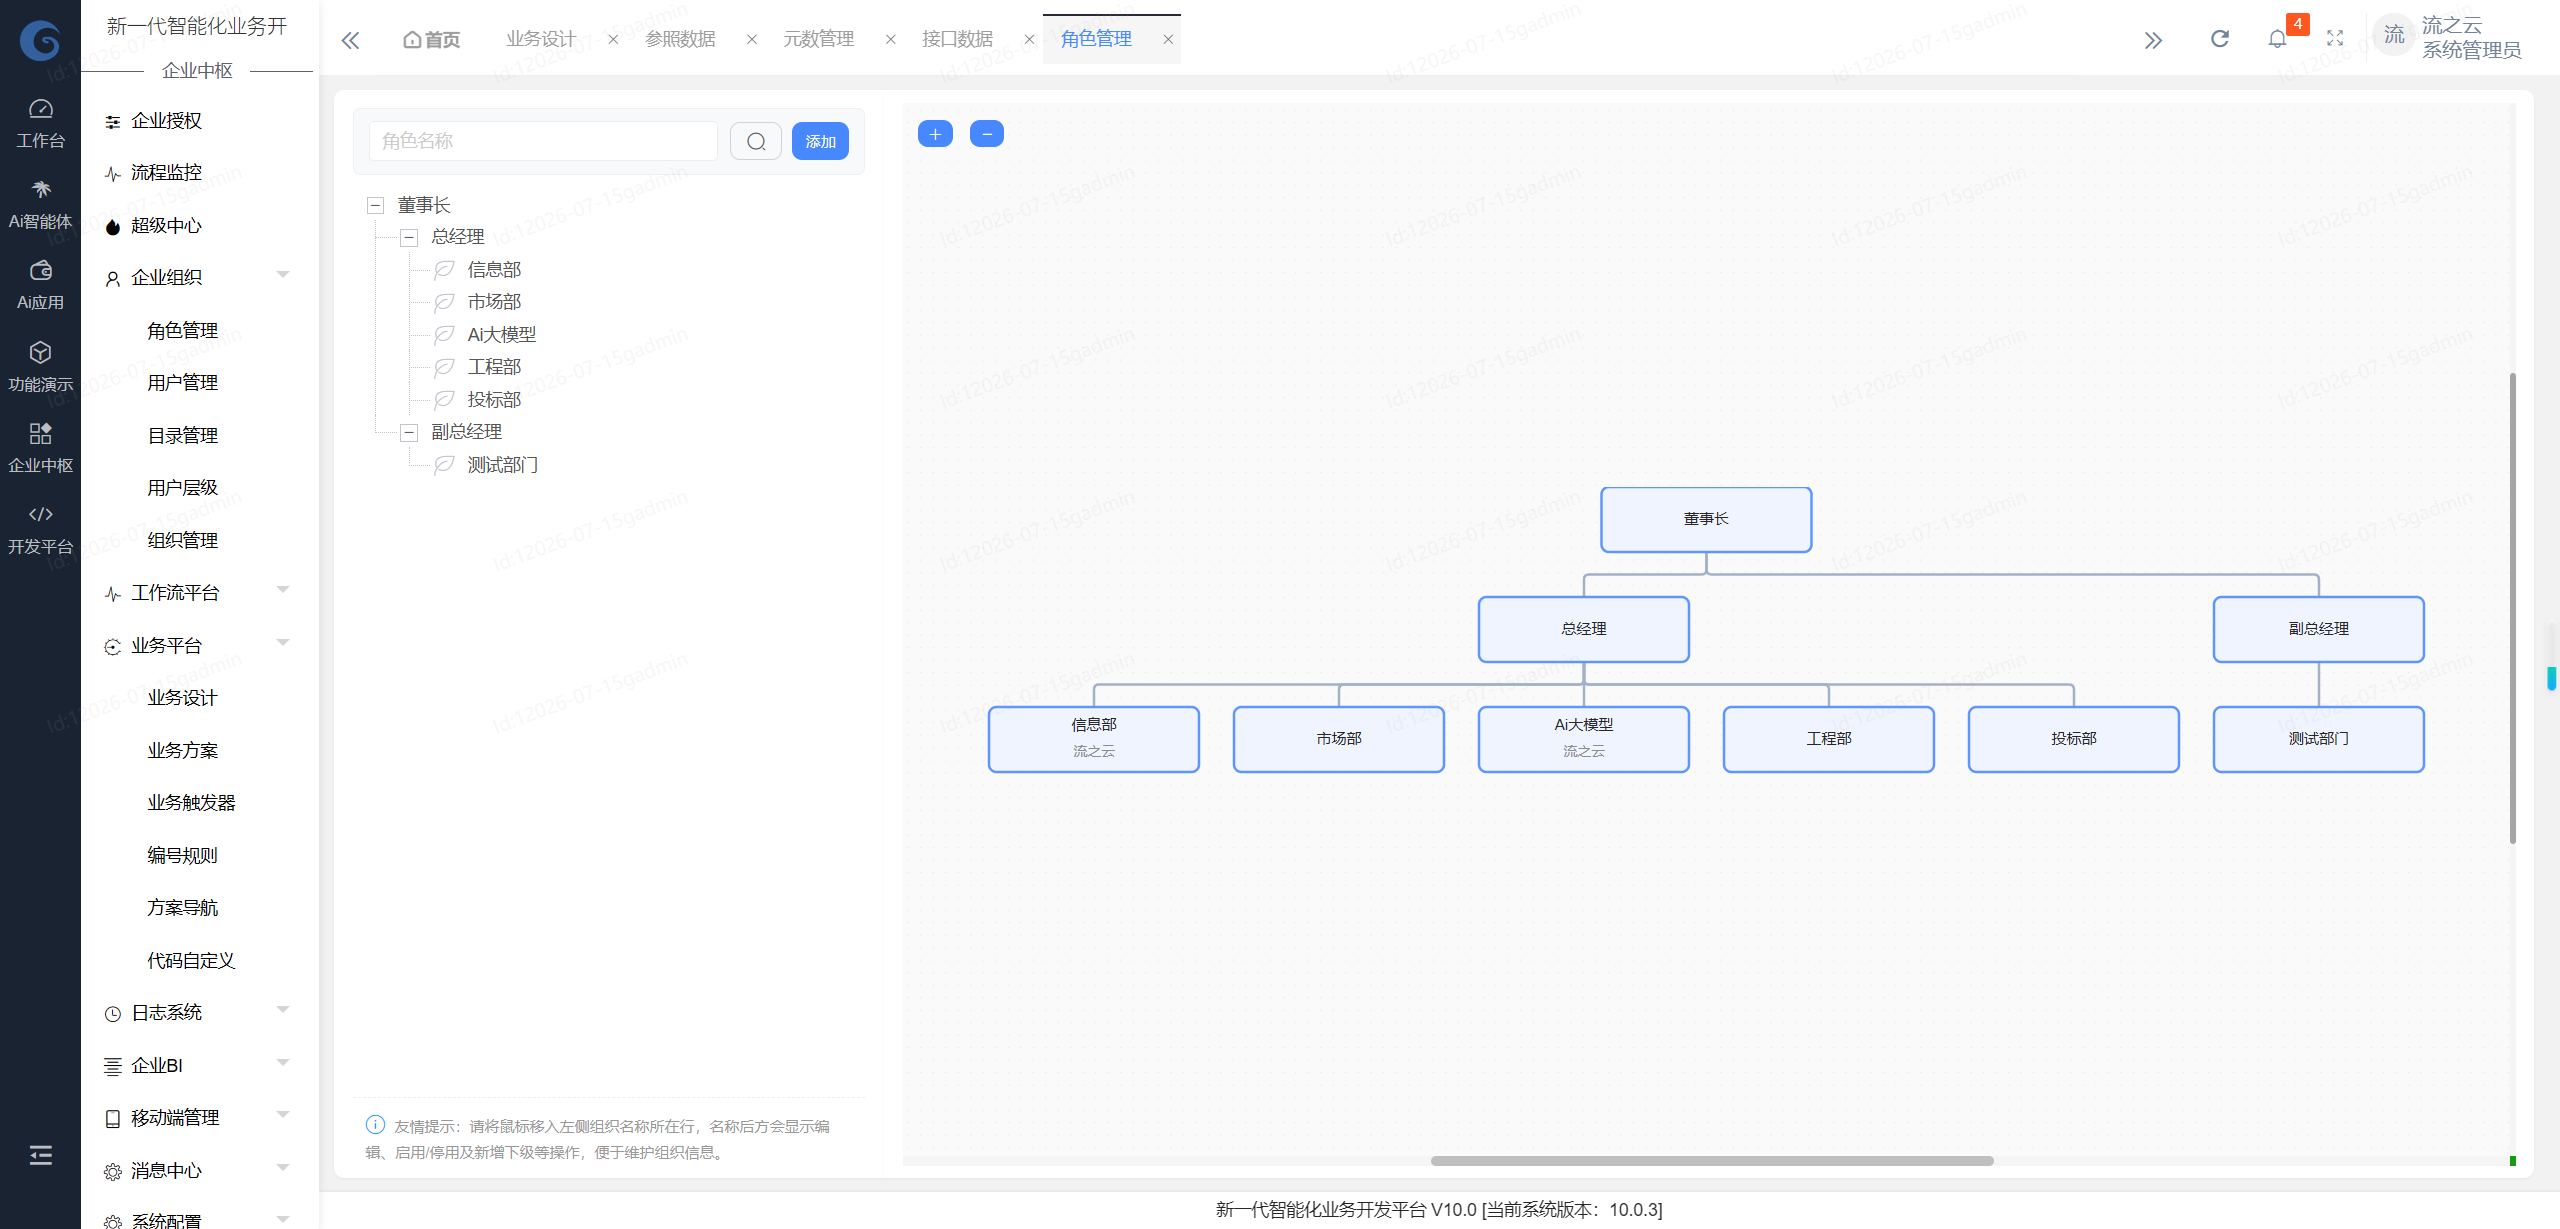Zoom out the org chart with minus
The width and height of the screenshot is (2560, 1229).
[x=987, y=134]
